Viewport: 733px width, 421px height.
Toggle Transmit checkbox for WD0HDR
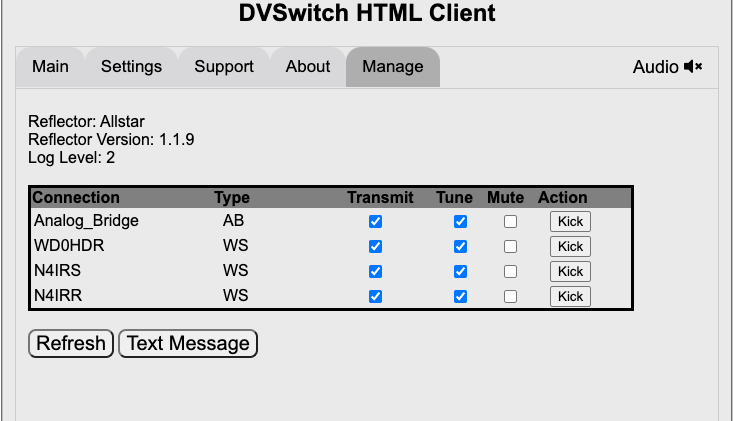(375, 246)
